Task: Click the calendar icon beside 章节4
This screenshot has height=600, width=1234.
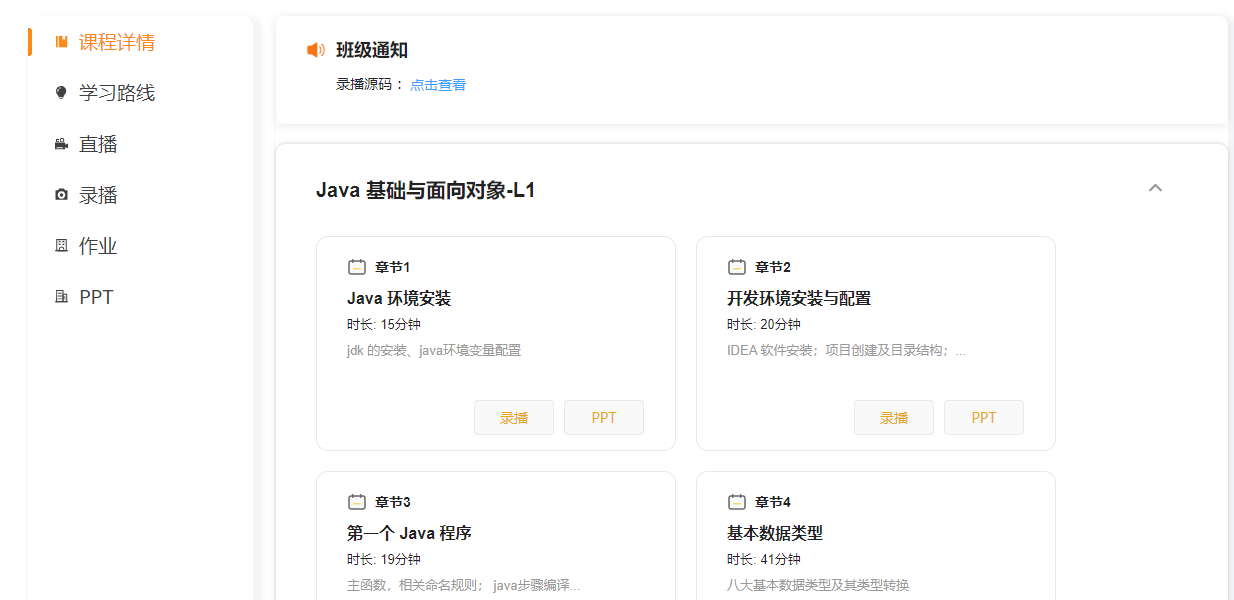Action: pos(737,502)
